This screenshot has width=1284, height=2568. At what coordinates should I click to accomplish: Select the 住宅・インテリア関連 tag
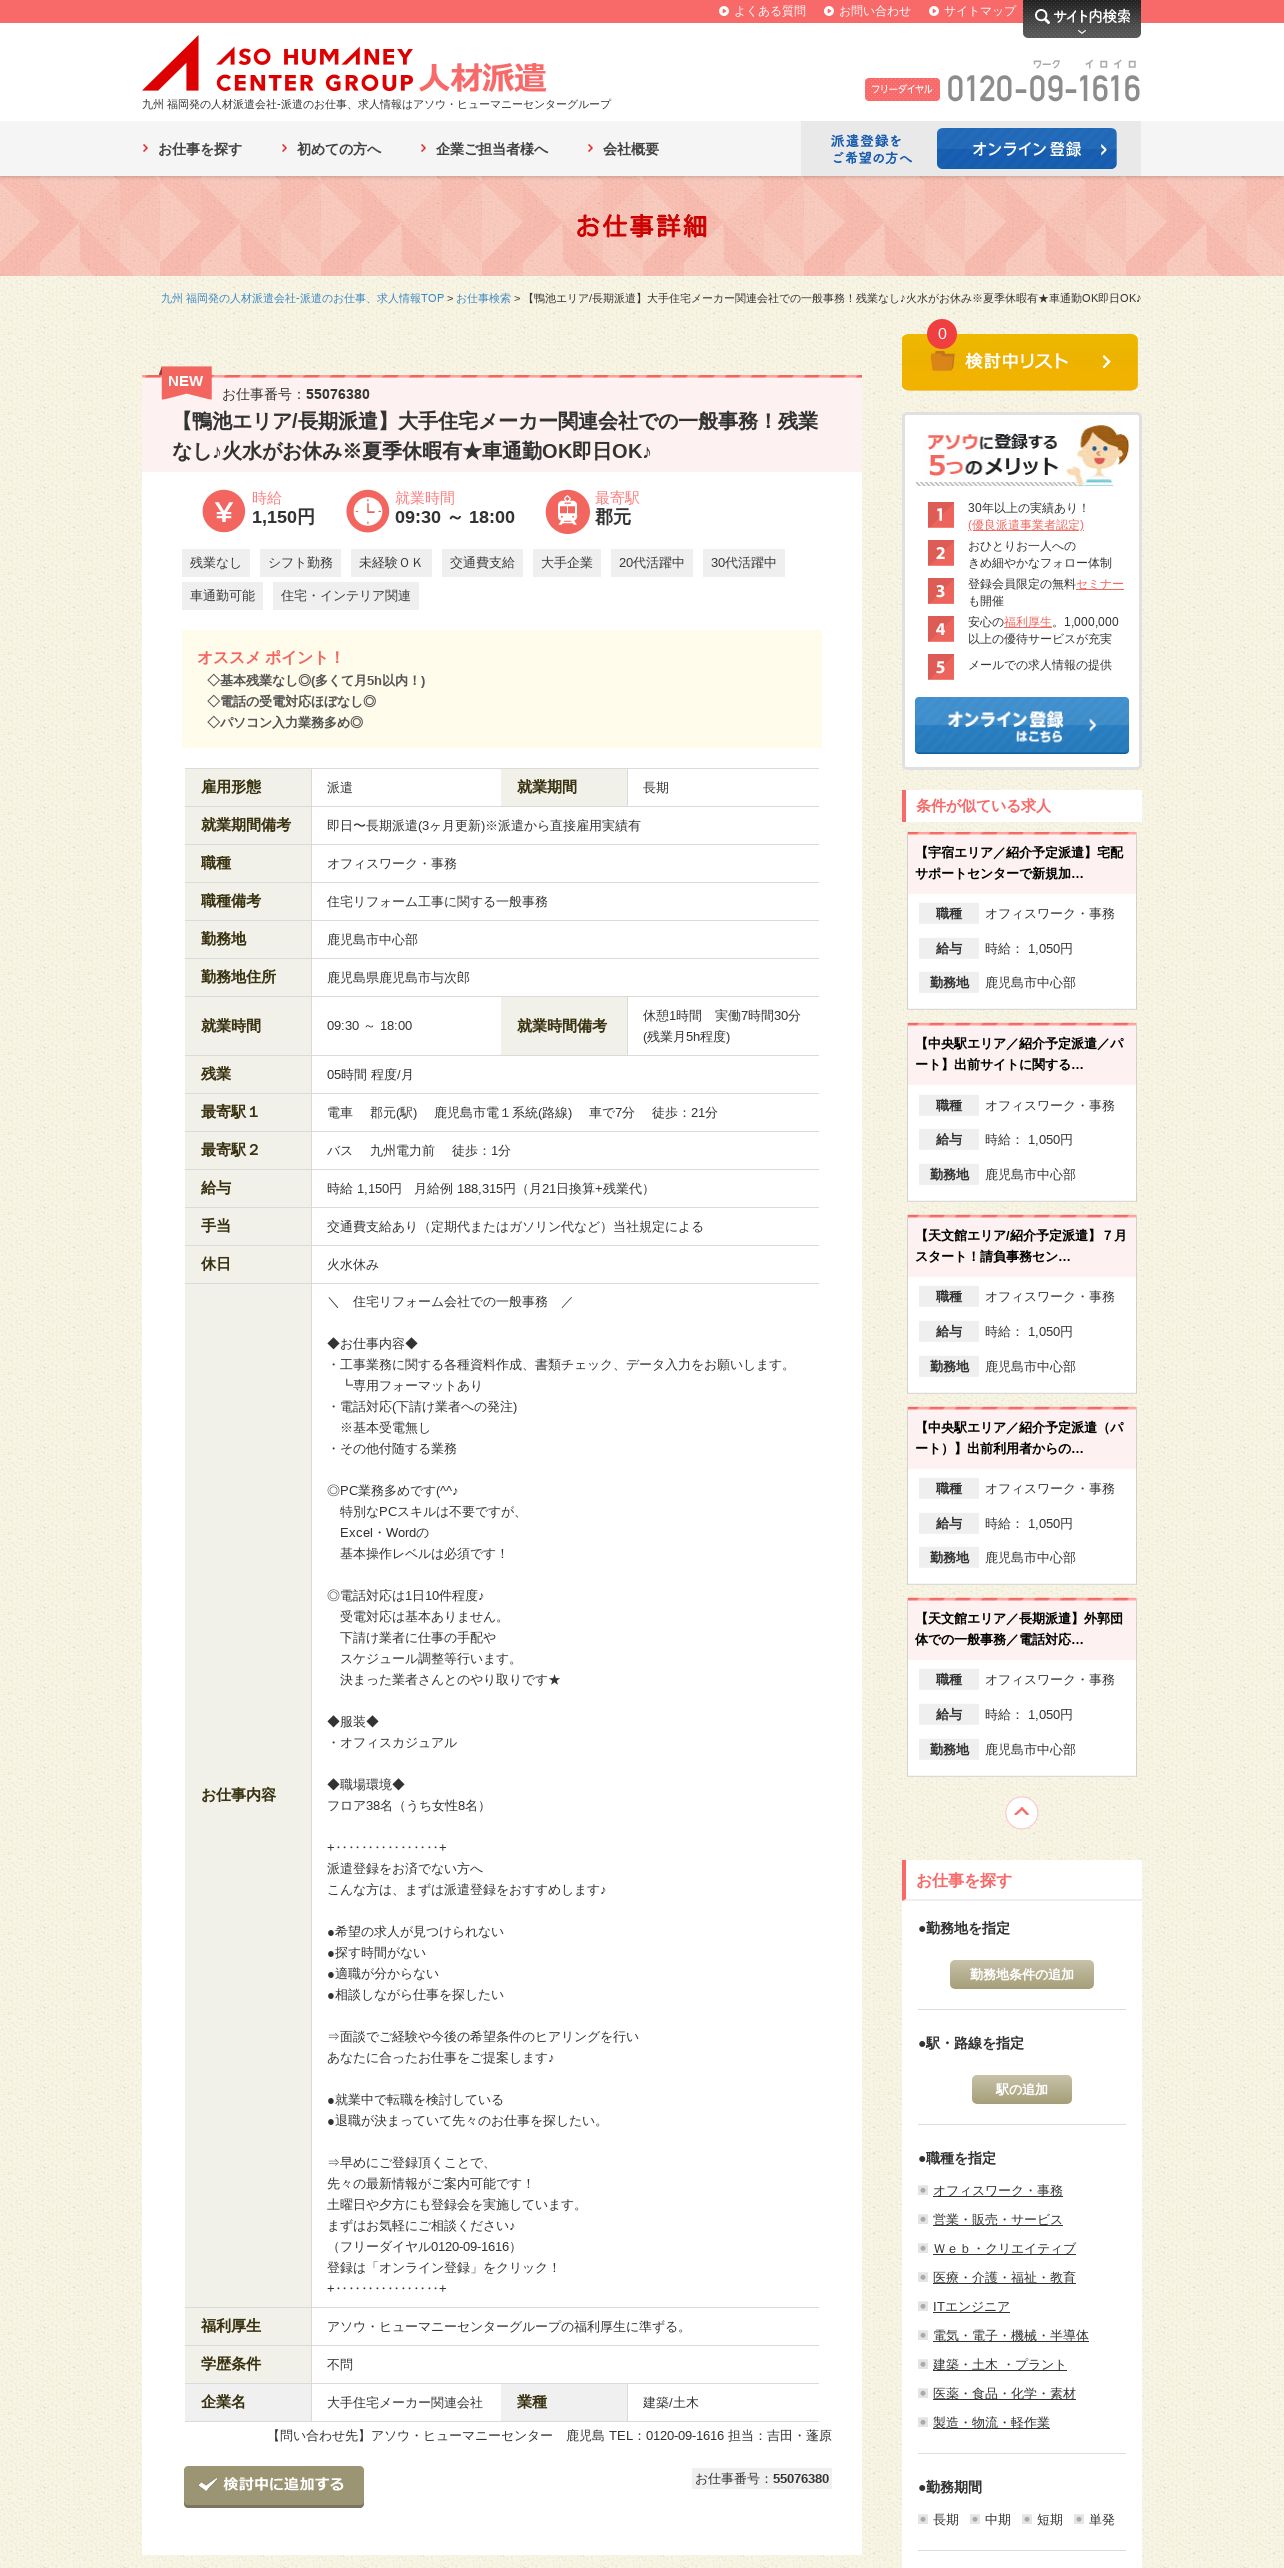click(x=346, y=595)
